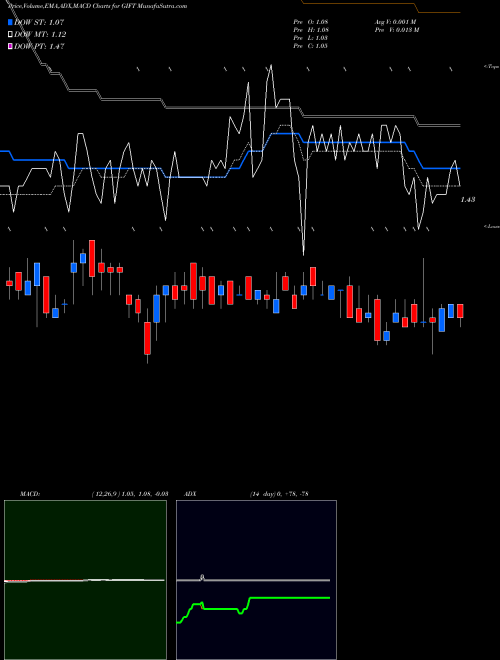Click the green ADX indicator line

click(253, 609)
